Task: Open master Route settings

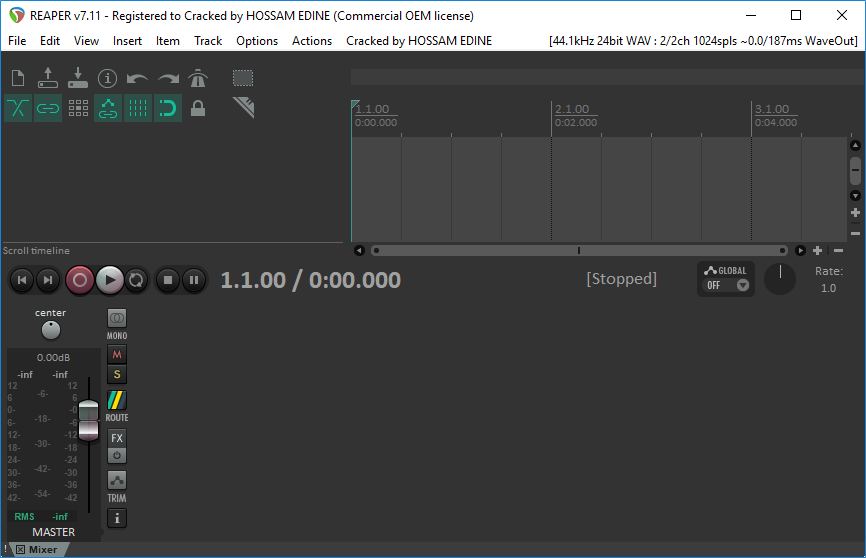Action: pyautogui.click(x=117, y=400)
